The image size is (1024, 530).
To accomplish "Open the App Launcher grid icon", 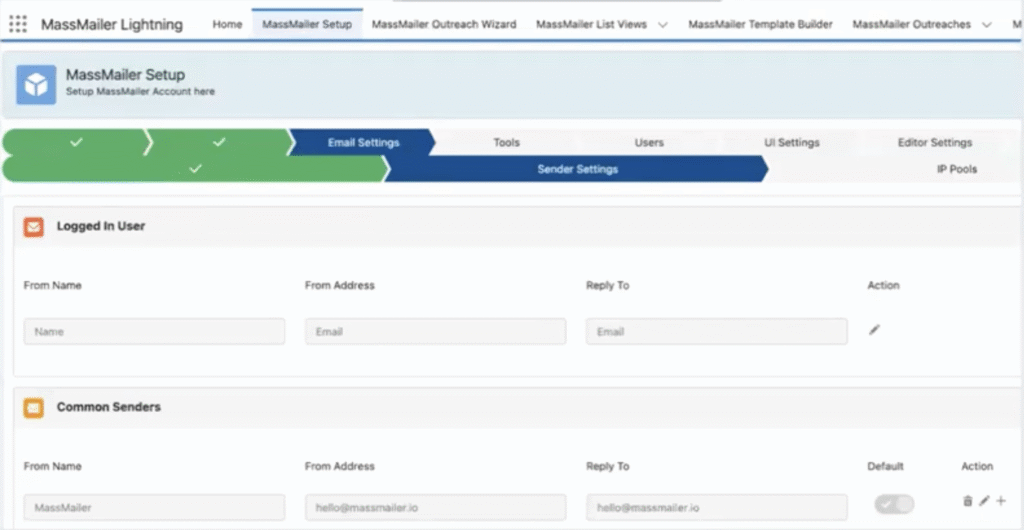I will coord(18,24).
